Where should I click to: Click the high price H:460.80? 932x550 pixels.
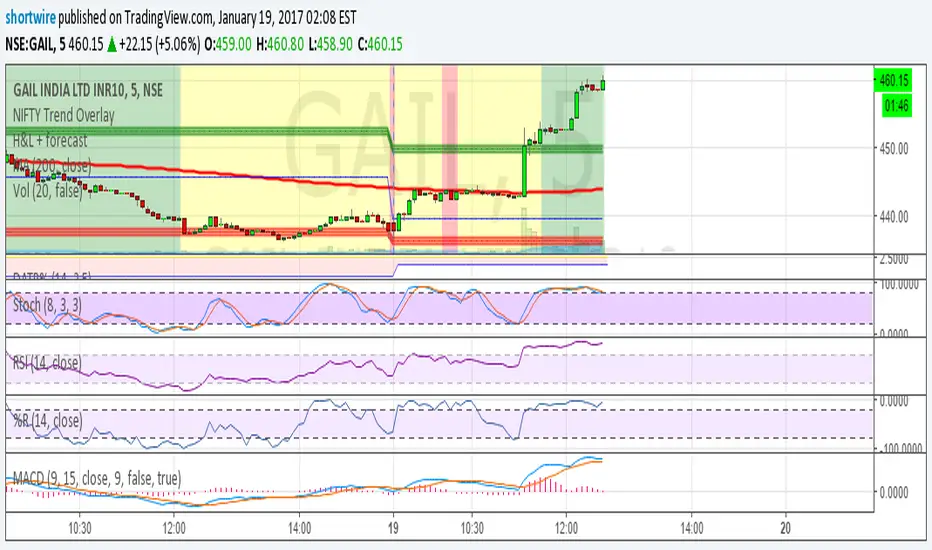pyautogui.click(x=280, y=45)
